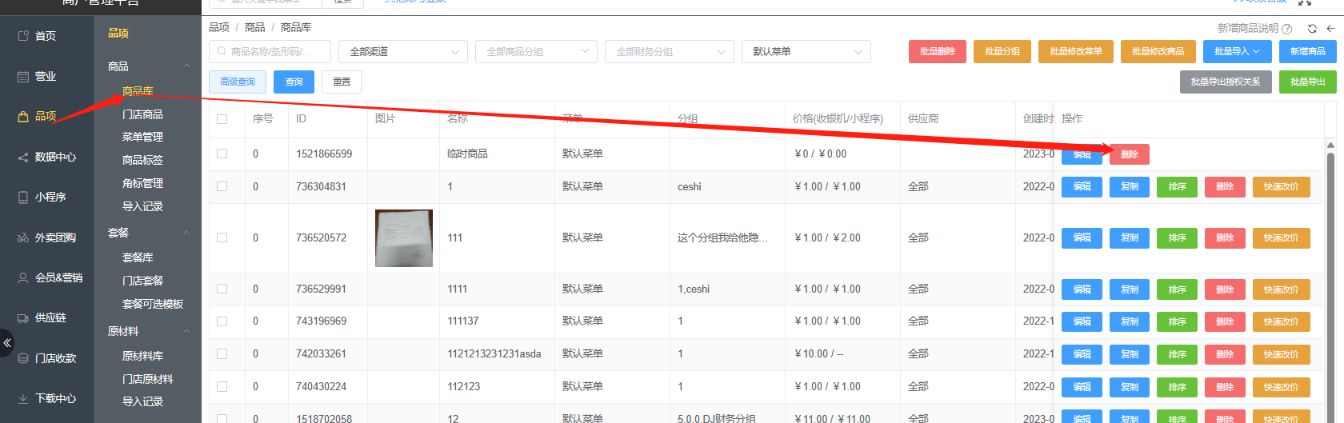Select 菜单管理 in the submenu
Screen dimensions: 1344x423
pyautogui.click(x=143, y=137)
